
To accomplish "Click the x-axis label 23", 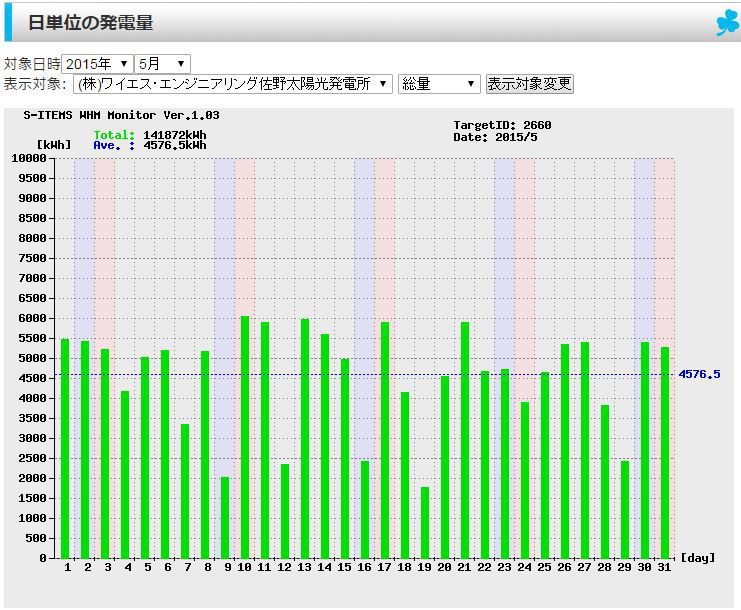I will (504, 567).
